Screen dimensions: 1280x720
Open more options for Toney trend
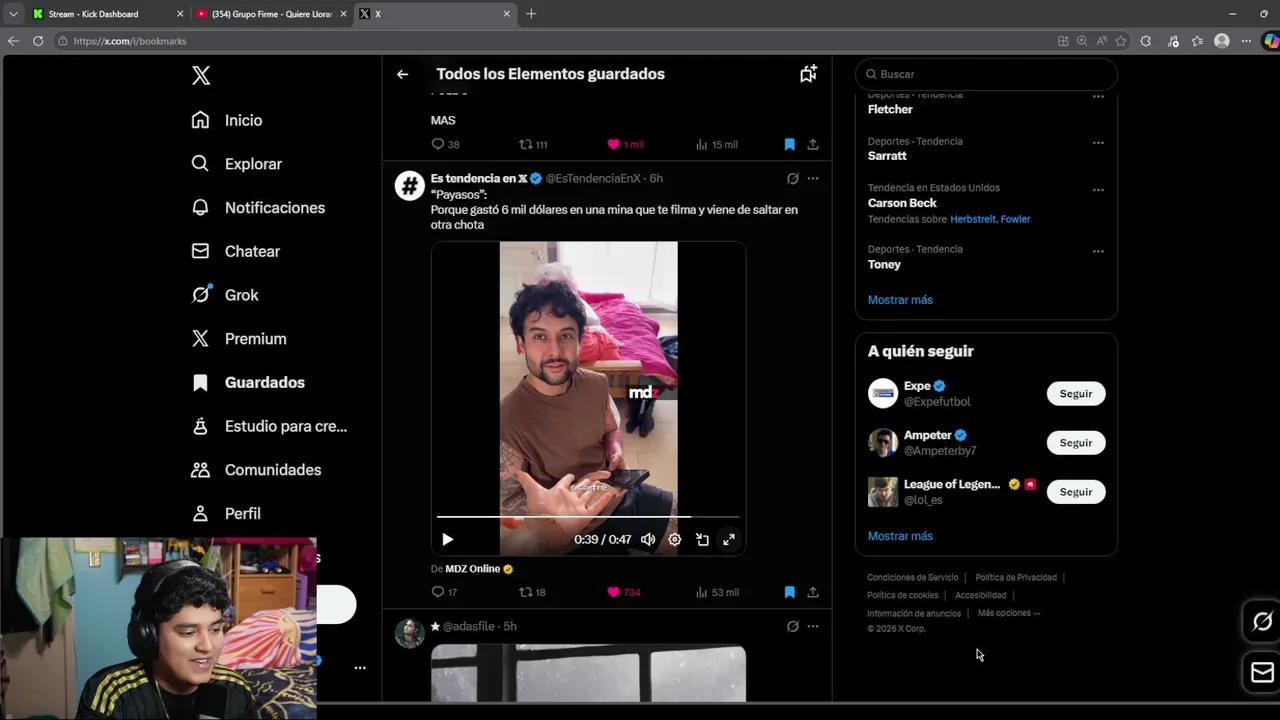pyautogui.click(x=1098, y=251)
